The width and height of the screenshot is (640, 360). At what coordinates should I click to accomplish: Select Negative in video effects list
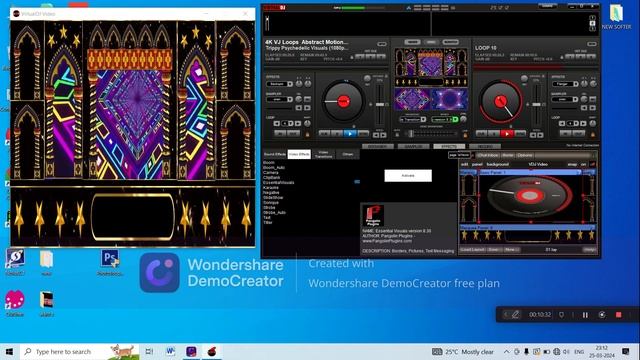click(271, 193)
